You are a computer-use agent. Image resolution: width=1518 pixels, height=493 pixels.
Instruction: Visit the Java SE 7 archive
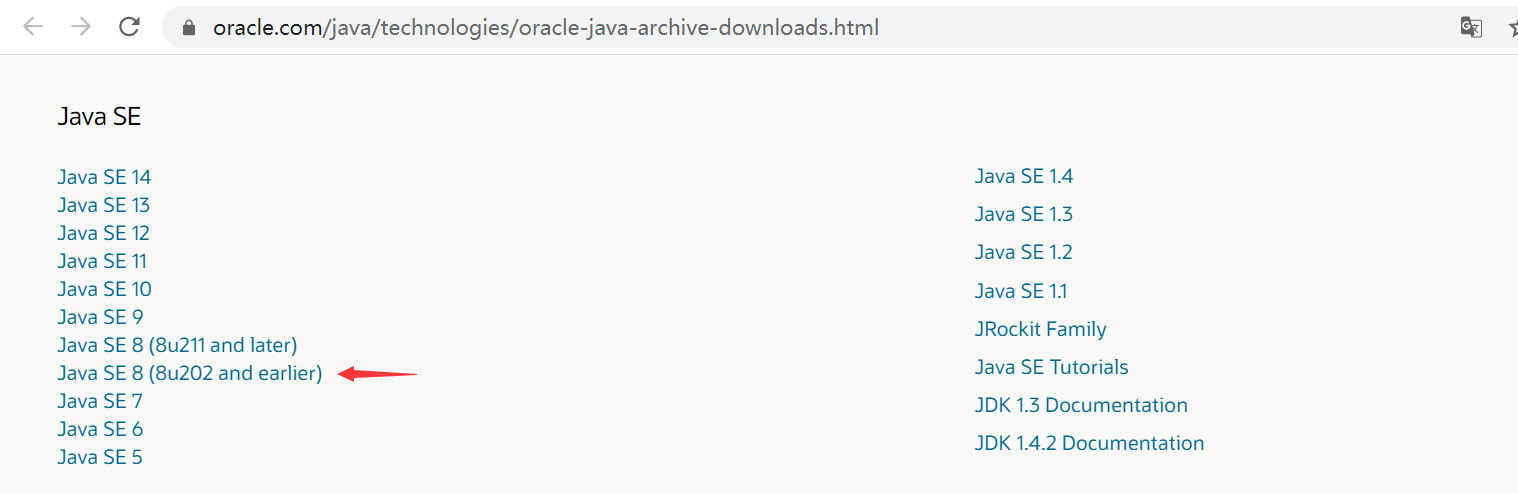click(100, 401)
